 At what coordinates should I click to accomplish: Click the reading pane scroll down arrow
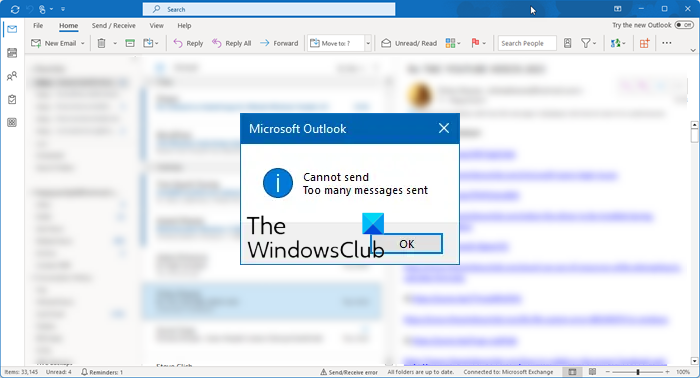694,361
